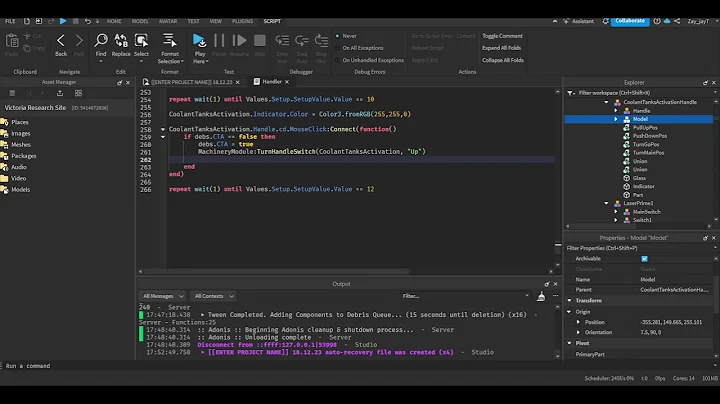Click the Stop square in Test group

pyautogui.click(x=259, y=40)
